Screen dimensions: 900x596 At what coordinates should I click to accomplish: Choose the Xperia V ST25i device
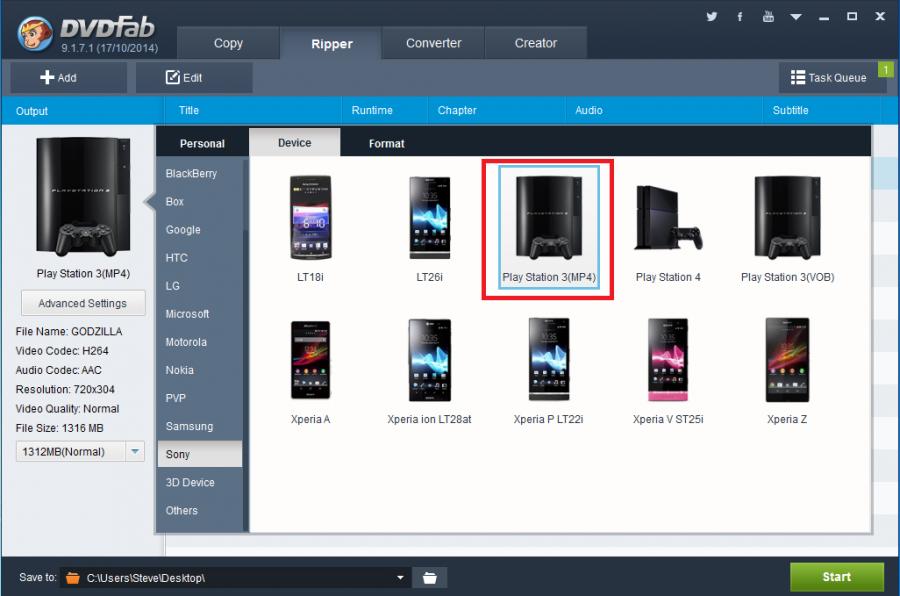point(668,360)
